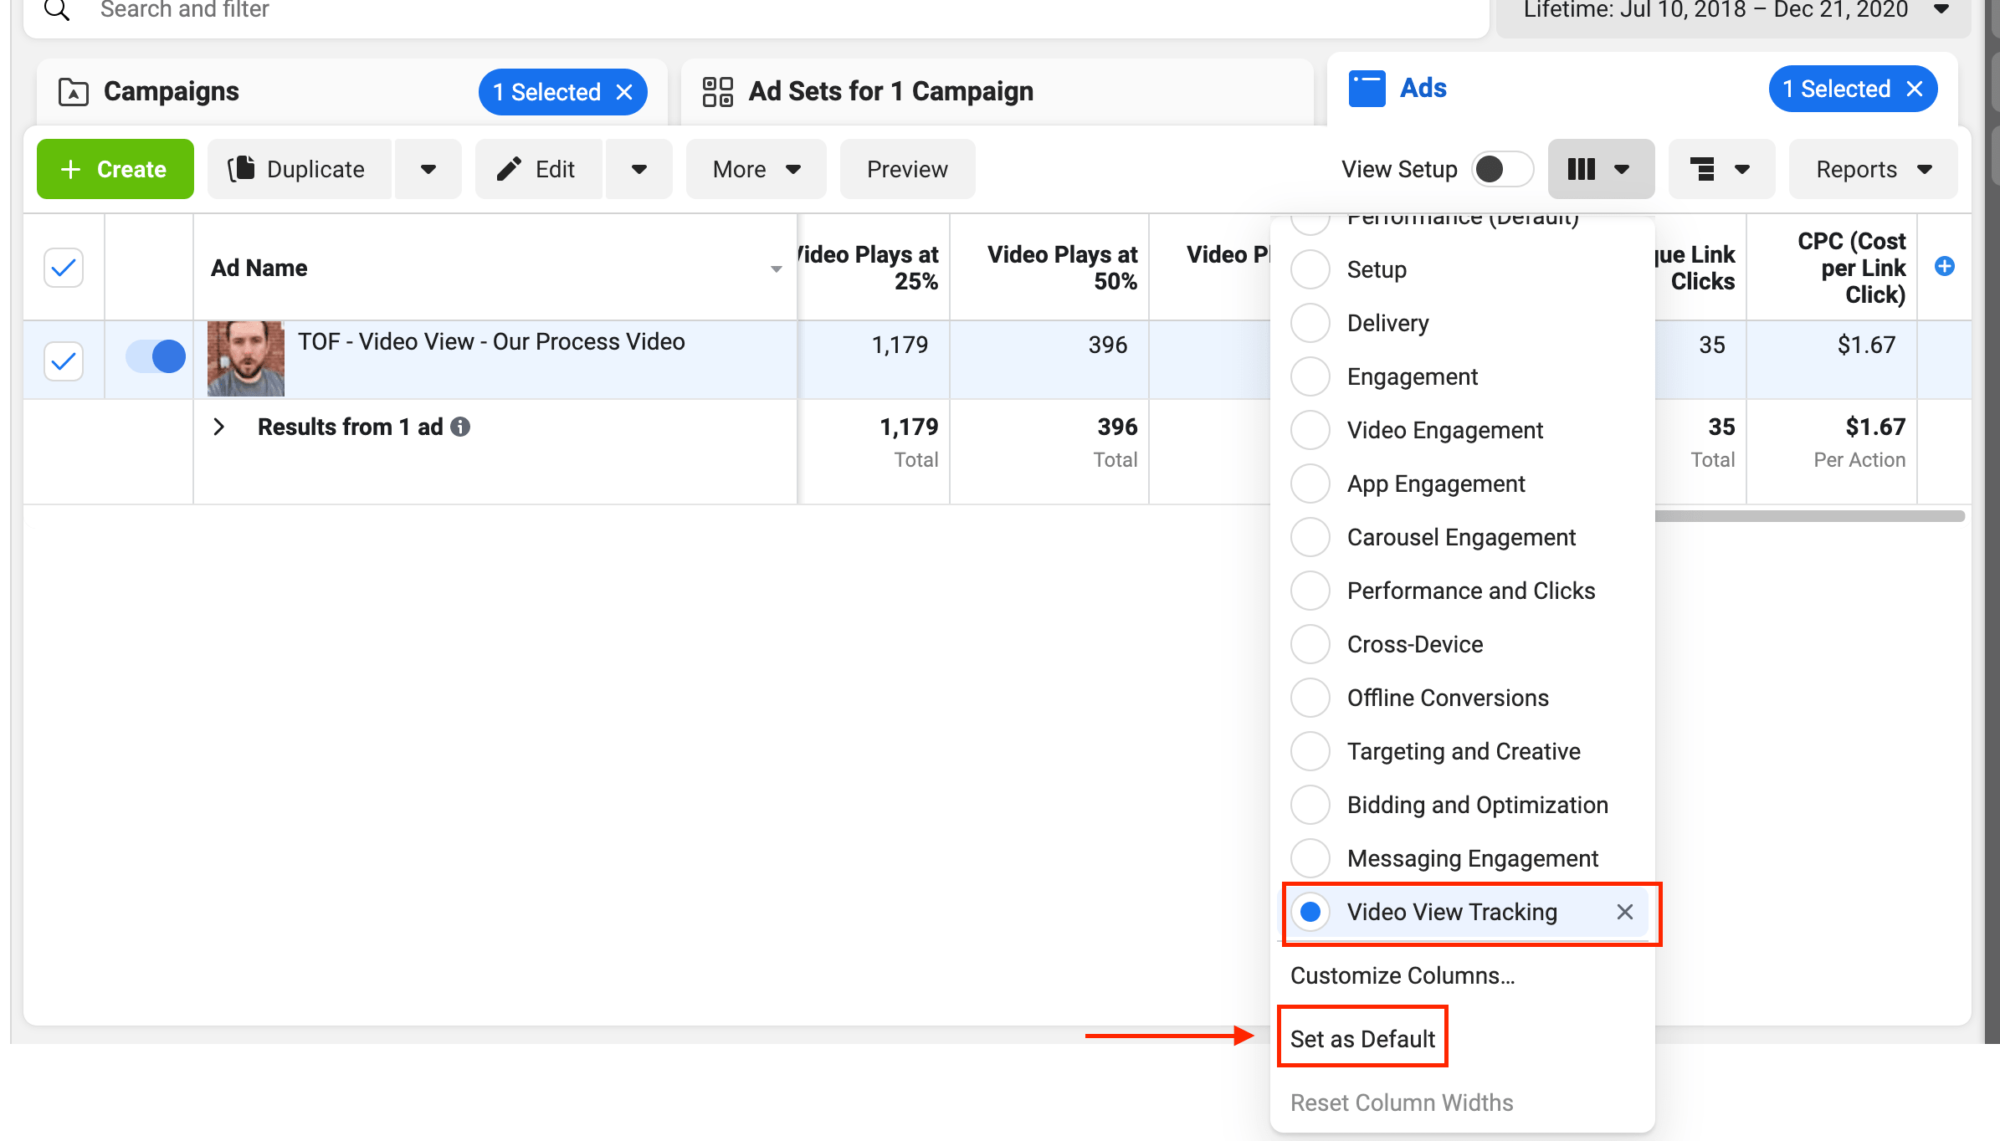
Task: Click the blue Ads panel icon
Action: coord(1367,88)
